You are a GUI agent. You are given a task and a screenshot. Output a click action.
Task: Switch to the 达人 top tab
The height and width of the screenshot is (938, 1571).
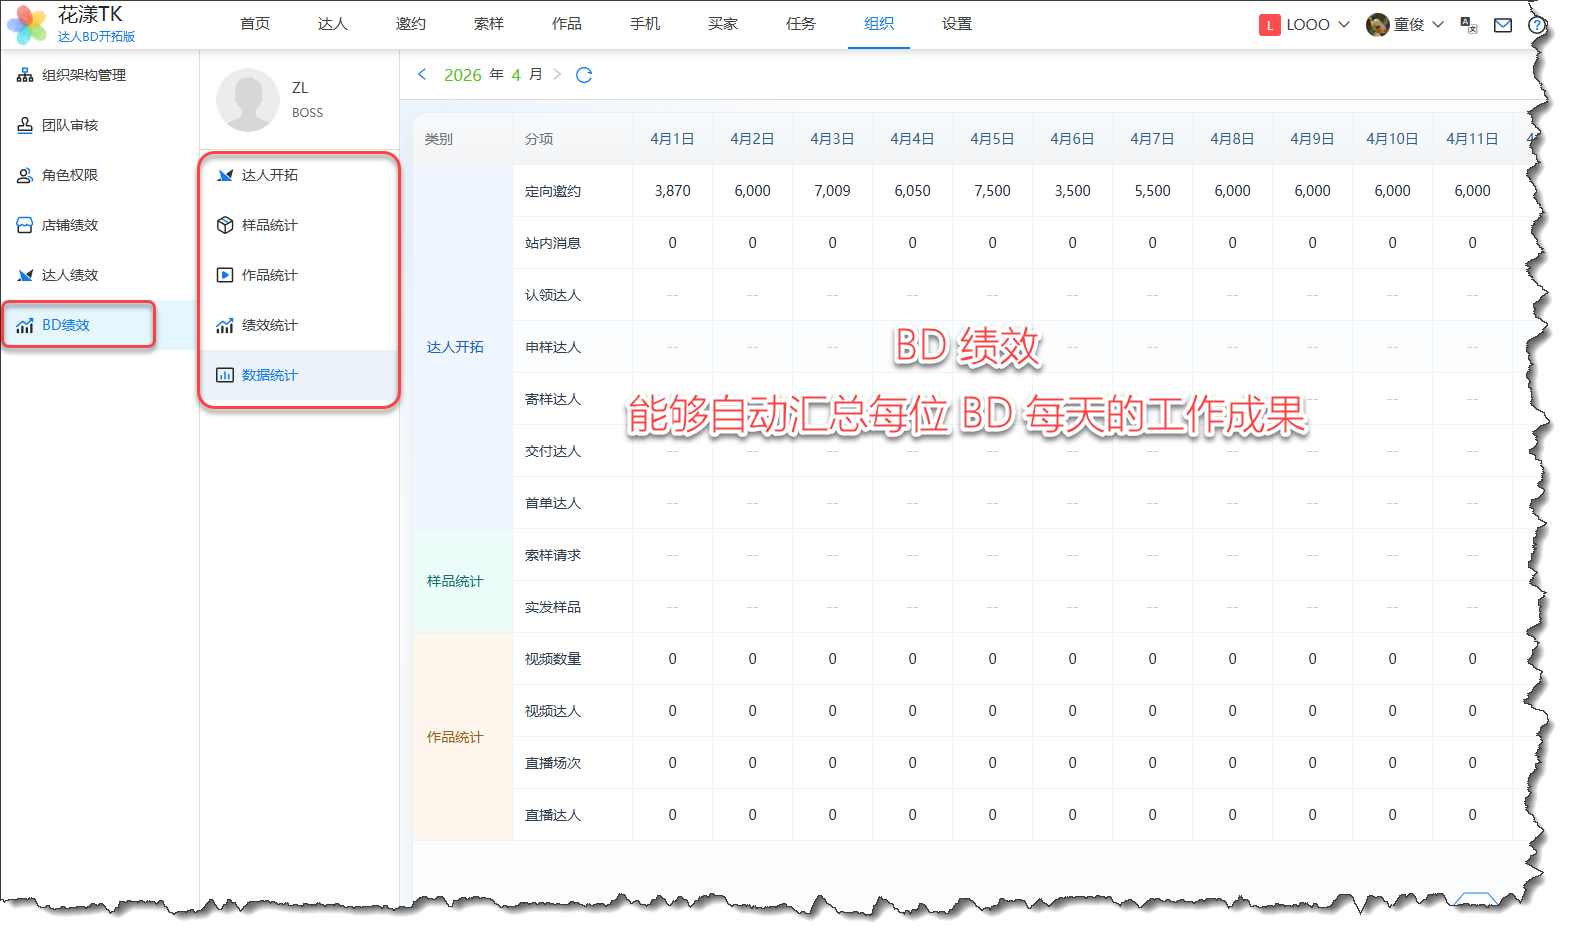tap(332, 24)
